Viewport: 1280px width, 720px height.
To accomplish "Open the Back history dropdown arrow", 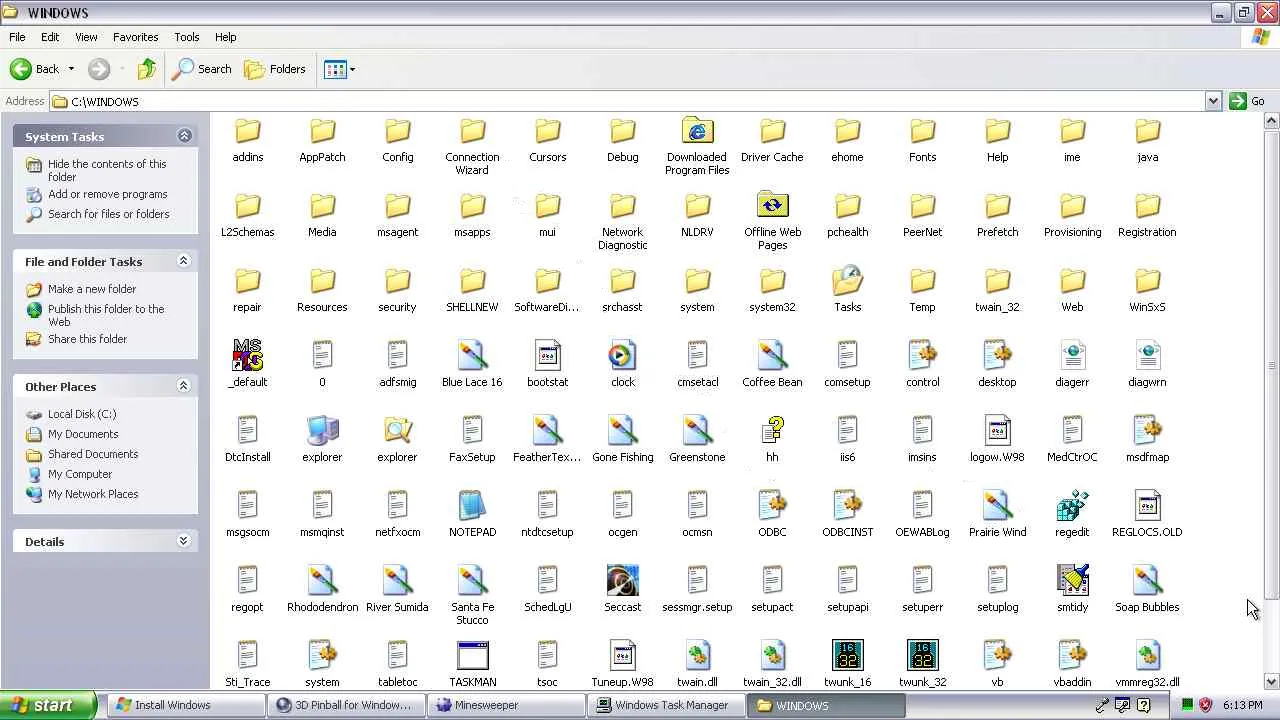I will [71, 69].
